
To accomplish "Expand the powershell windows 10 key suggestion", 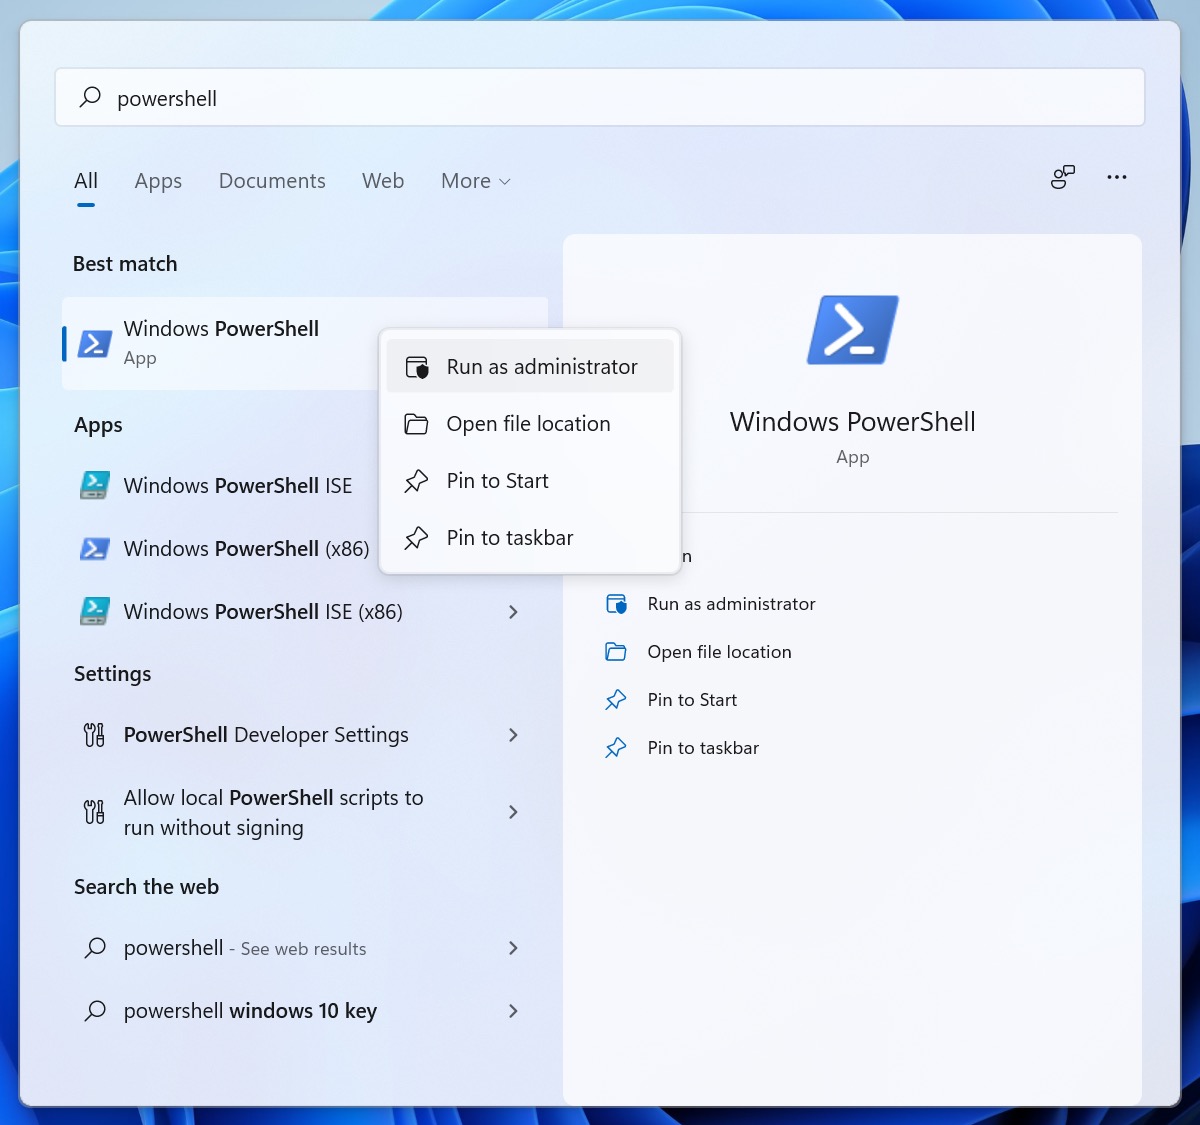I will click(513, 1011).
